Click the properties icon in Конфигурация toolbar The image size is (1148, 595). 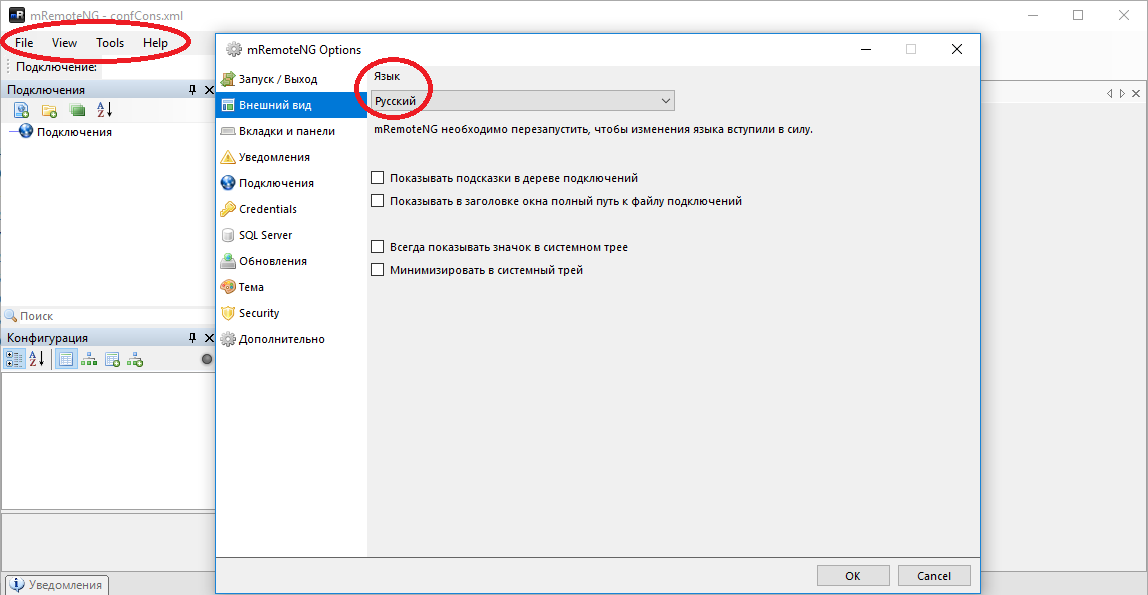click(x=66, y=359)
